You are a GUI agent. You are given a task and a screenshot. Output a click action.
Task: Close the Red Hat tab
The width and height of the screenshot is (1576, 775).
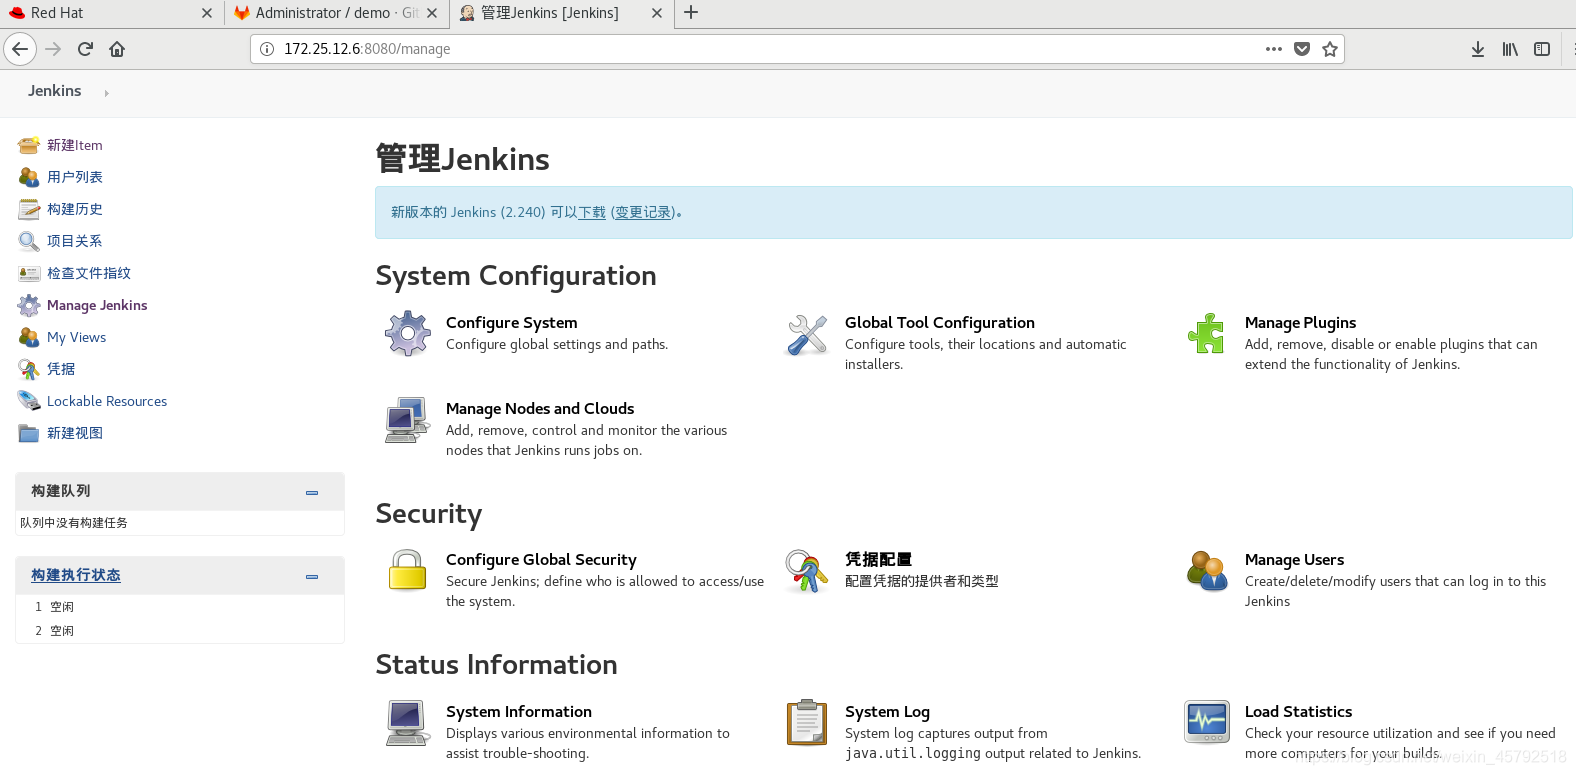(x=206, y=13)
